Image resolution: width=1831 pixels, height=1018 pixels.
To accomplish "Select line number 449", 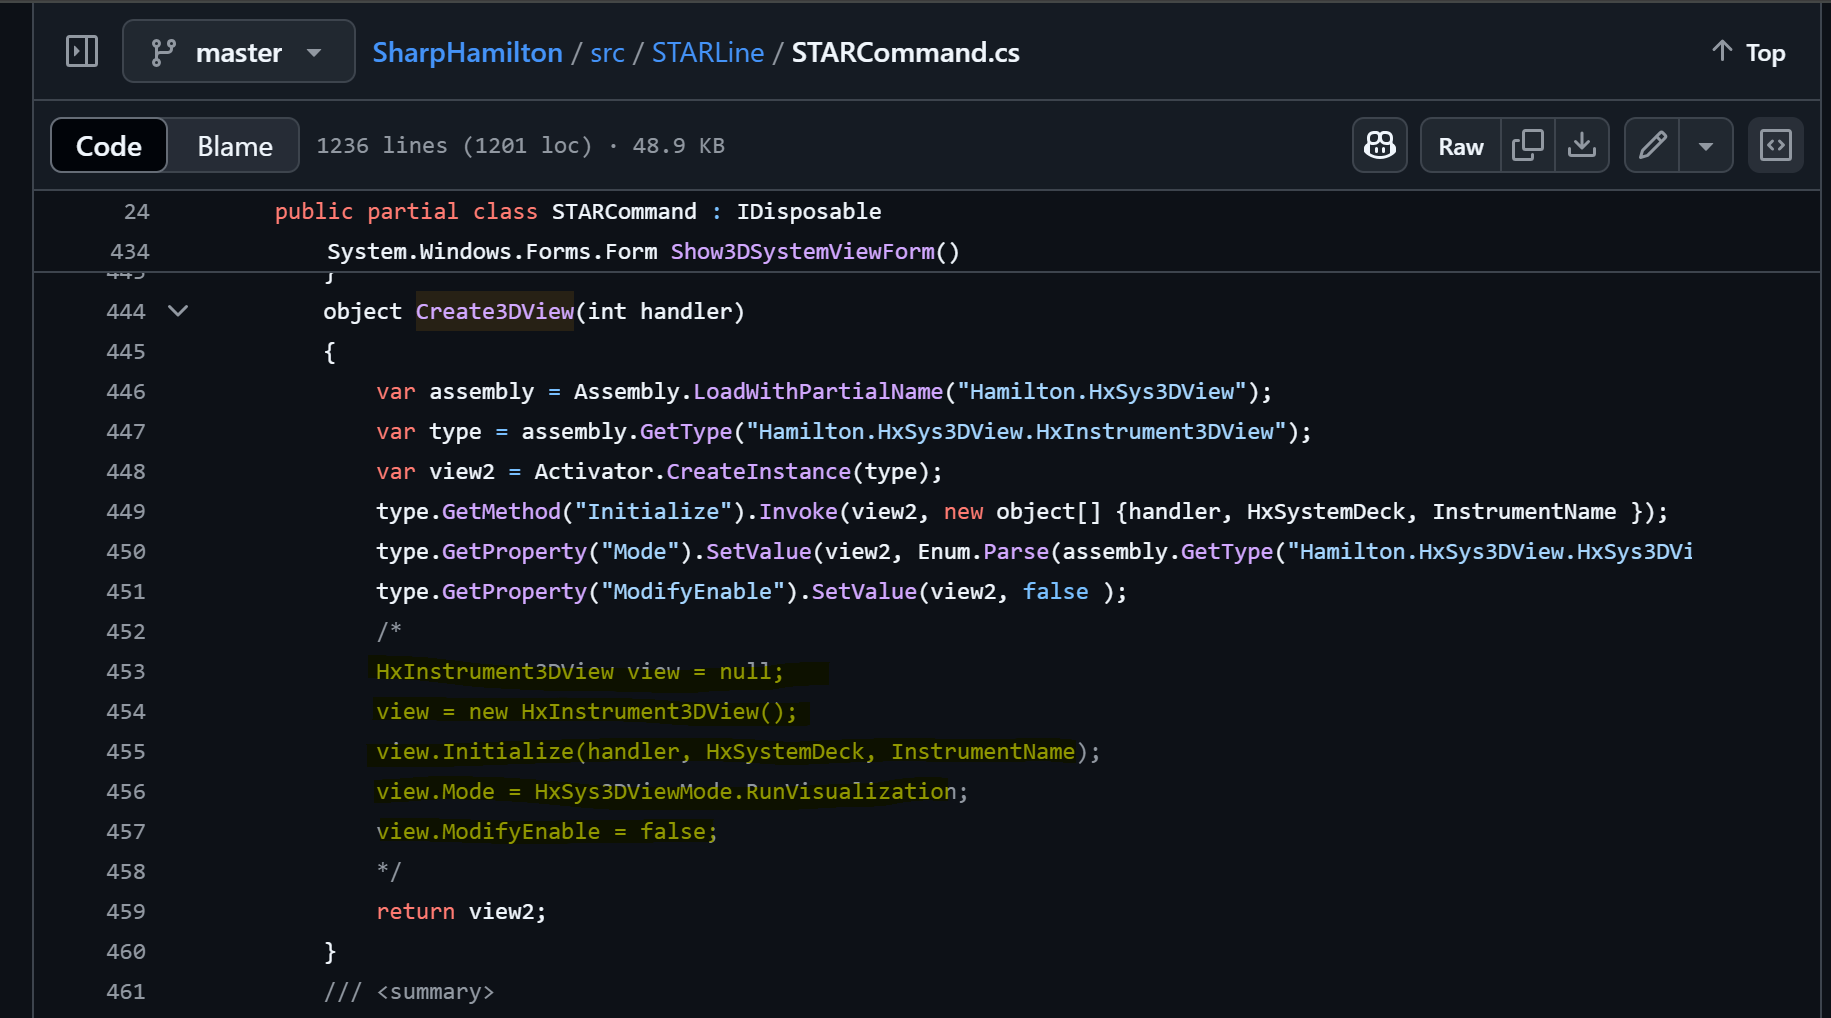I will click(x=126, y=511).
